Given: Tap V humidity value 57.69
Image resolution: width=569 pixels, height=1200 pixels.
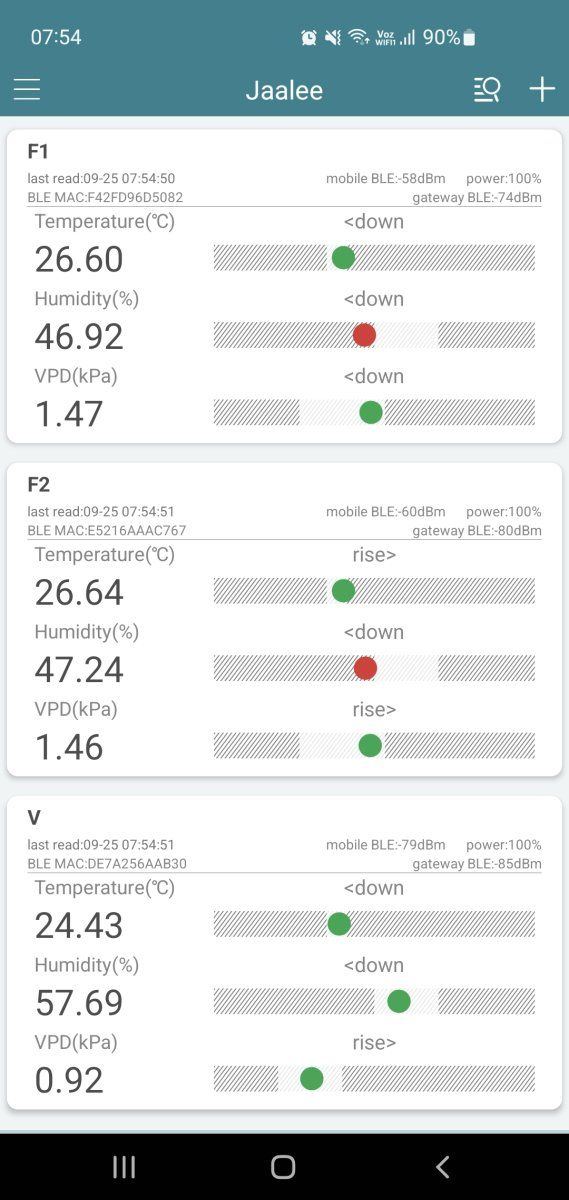Looking at the screenshot, I should (x=79, y=1002).
